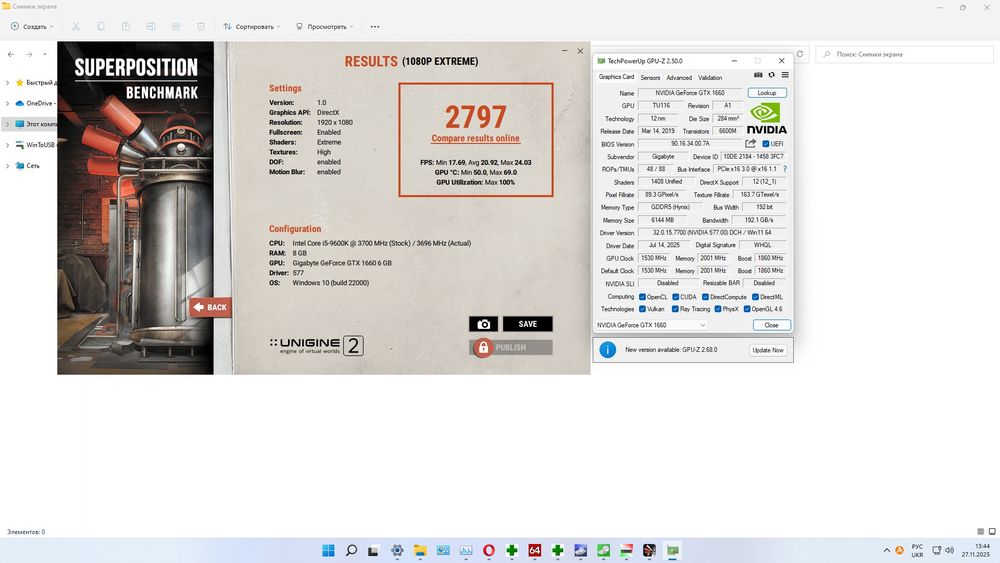Viewport: 1000px width, 563px height.
Task: Open Compare results online link
Action: tap(475, 138)
